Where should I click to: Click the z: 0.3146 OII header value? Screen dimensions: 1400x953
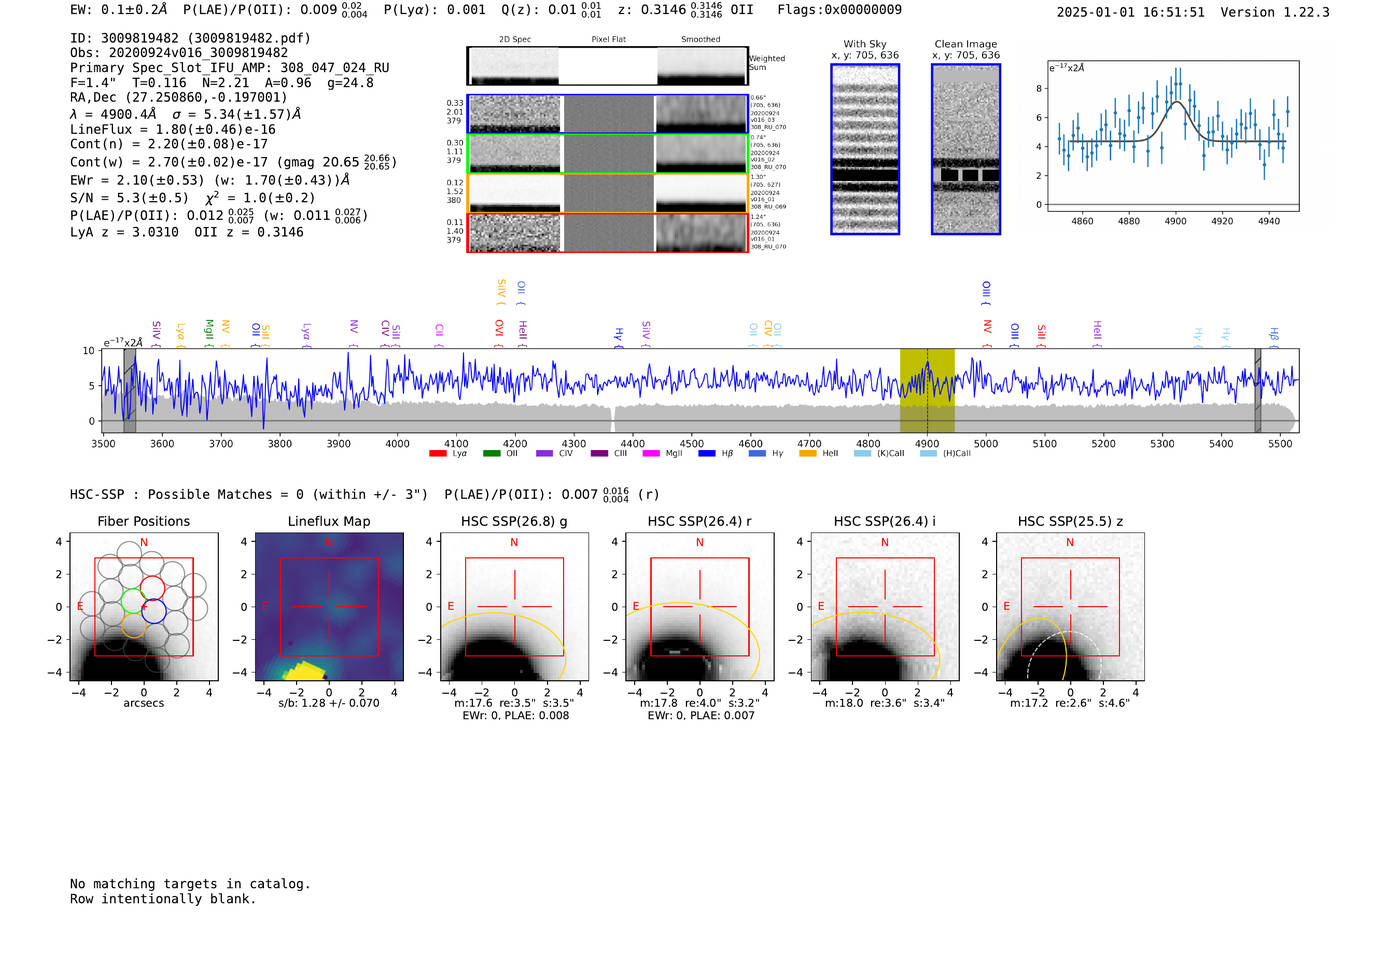[685, 10]
